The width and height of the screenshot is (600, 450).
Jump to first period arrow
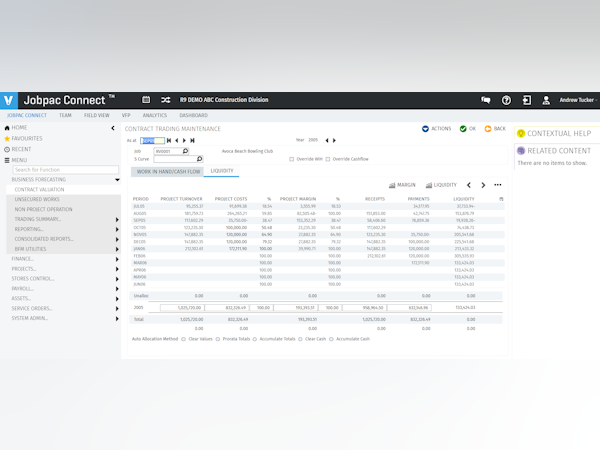click(169, 140)
